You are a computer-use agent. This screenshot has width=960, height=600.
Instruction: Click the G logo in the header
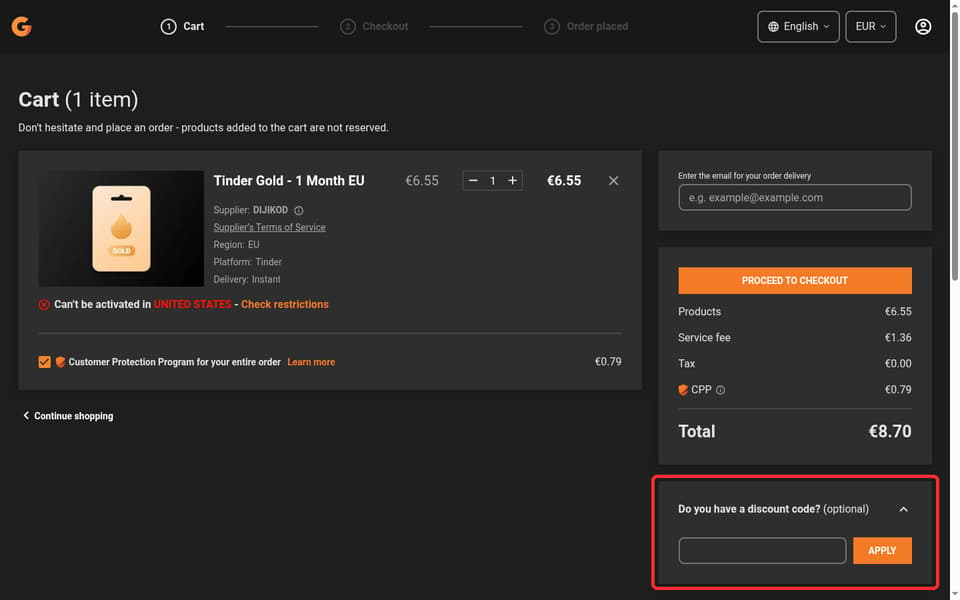point(21,26)
